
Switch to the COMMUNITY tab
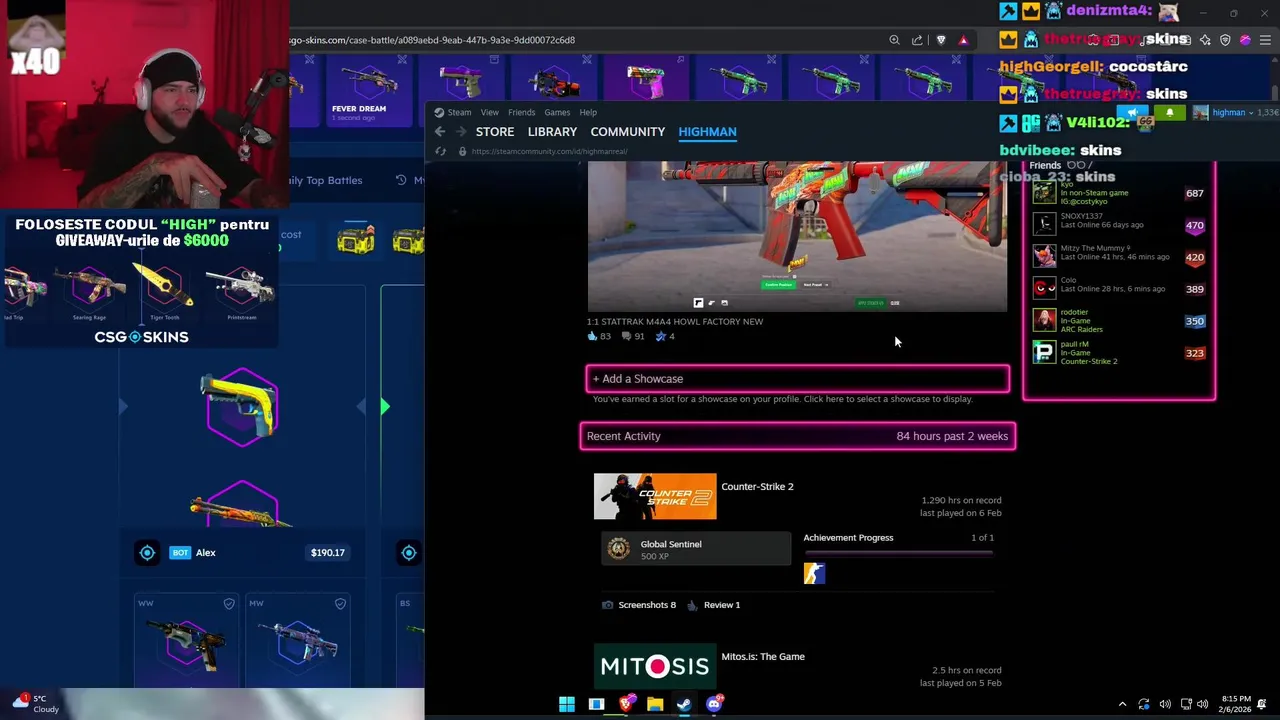(x=628, y=132)
